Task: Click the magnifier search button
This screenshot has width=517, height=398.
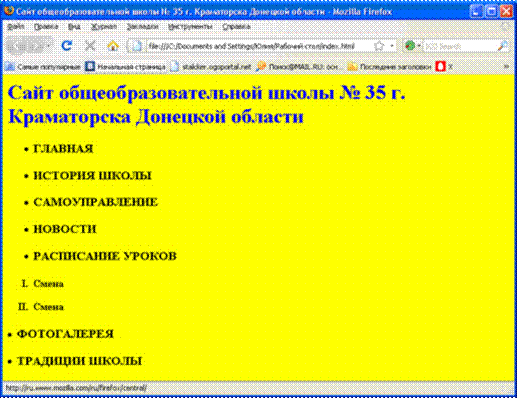Action: pos(503,46)
